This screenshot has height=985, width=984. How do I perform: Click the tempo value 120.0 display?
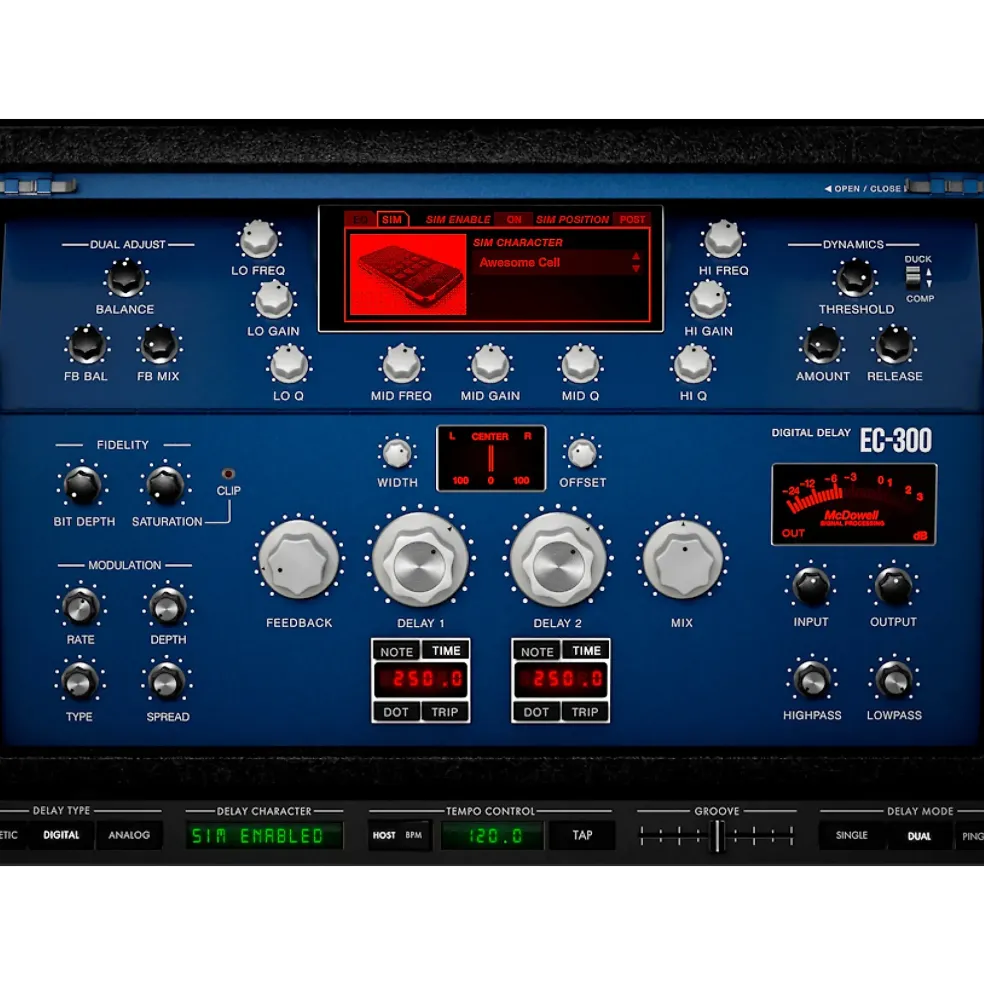coord(493,835)
